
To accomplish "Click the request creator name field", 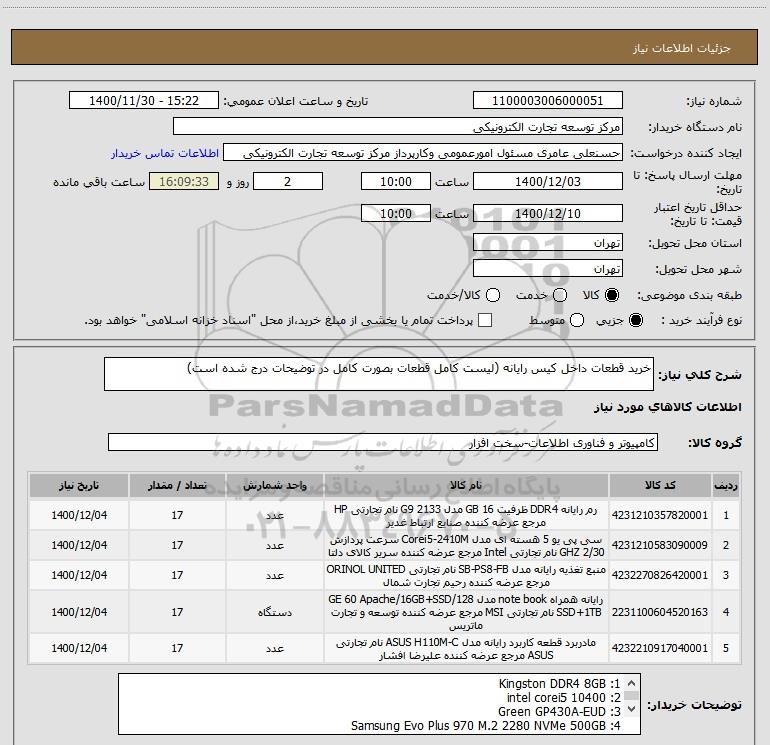I will pos(423,153).
